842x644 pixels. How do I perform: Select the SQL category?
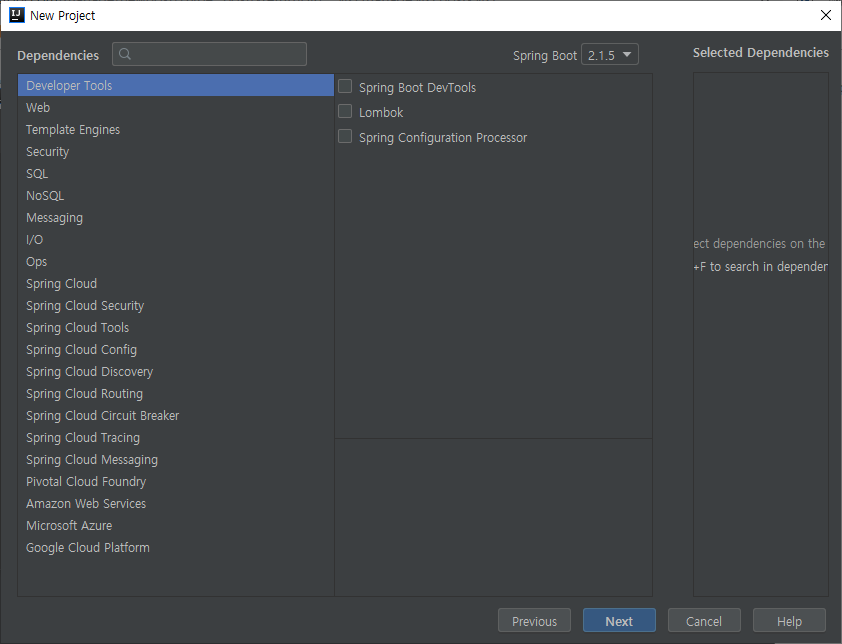pyautogui.click(x=176, y=173)
